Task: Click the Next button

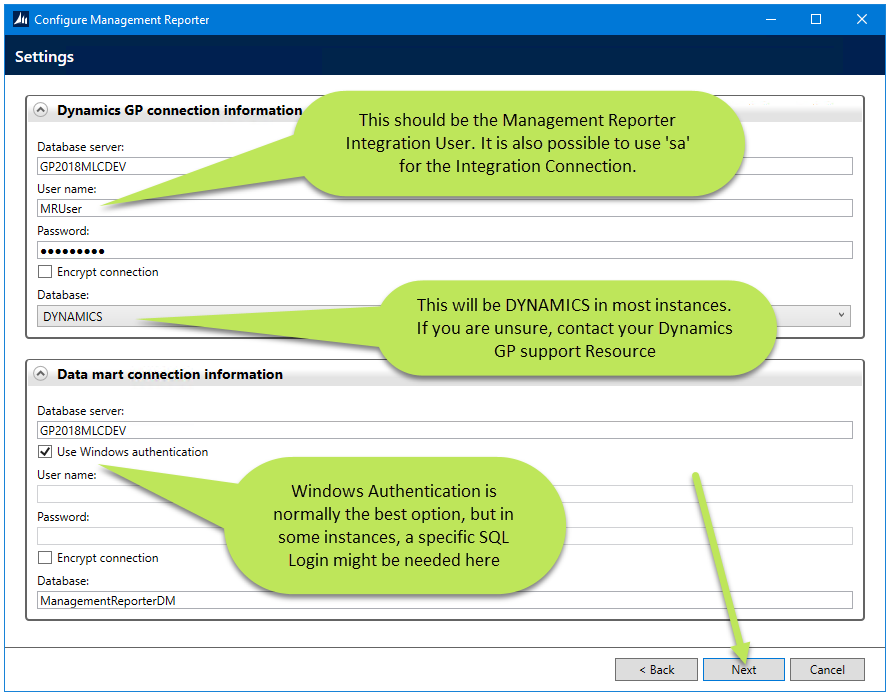Action: [x=743, y=669]
